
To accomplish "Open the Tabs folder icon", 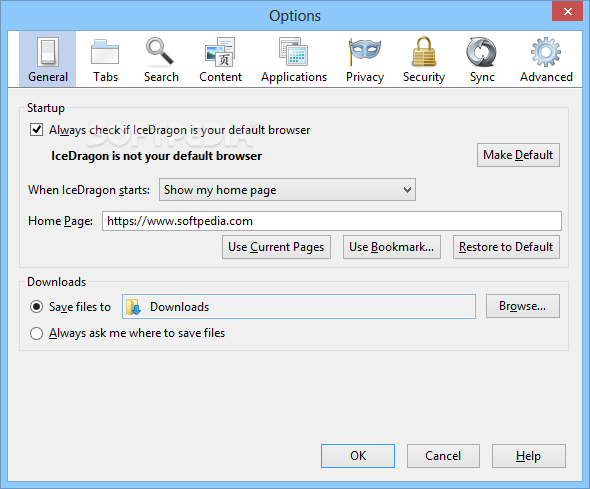I will pos(105,52).
